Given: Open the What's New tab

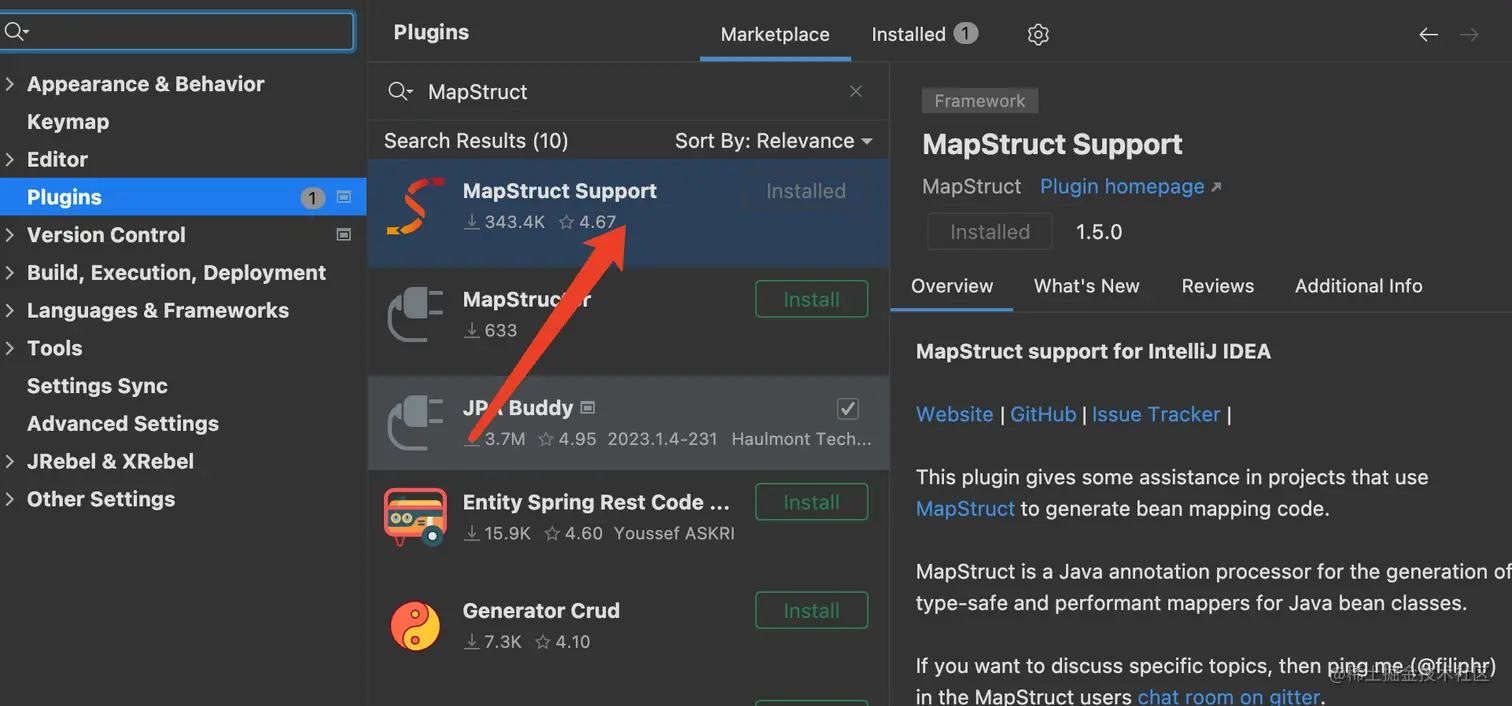Looking at the screenshot, I should (x=1086, y=286).
